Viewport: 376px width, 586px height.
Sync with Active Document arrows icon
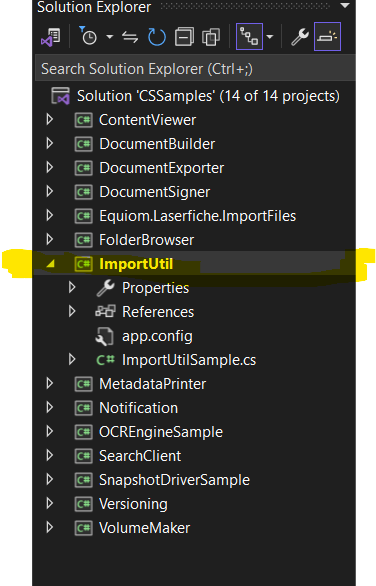click(x=130, y=37)
